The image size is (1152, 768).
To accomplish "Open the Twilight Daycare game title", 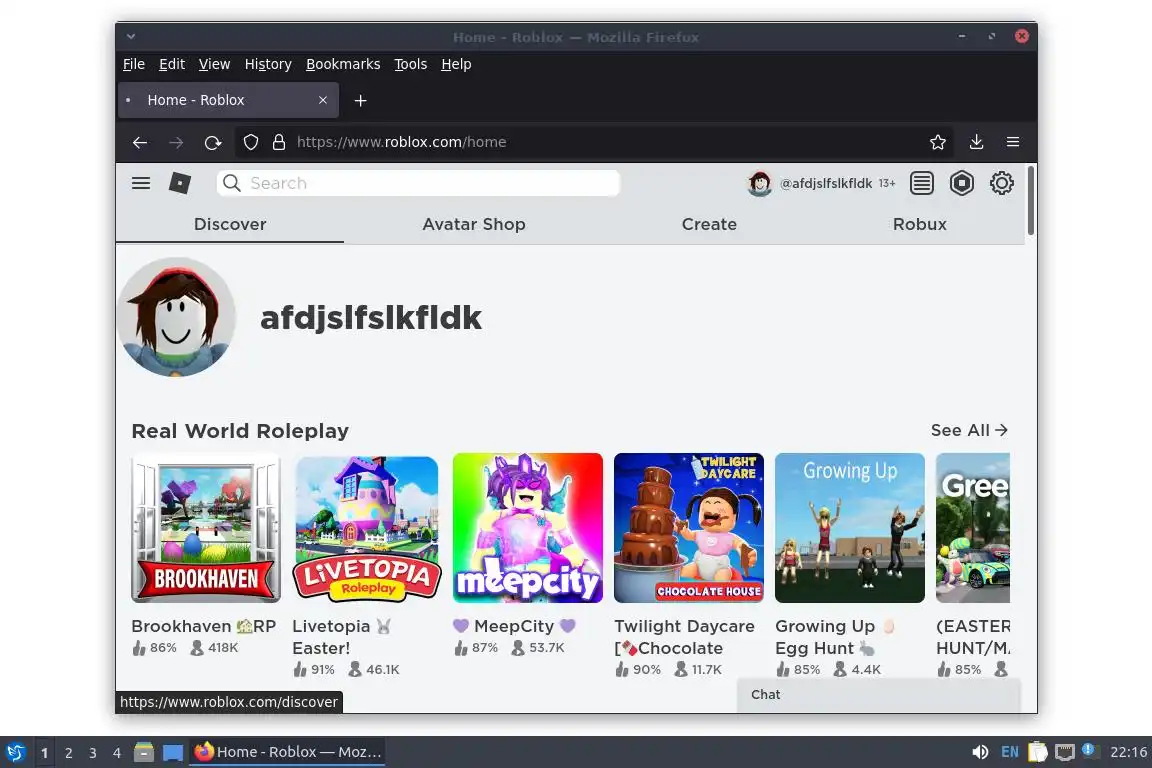I will tap(685, 637).
